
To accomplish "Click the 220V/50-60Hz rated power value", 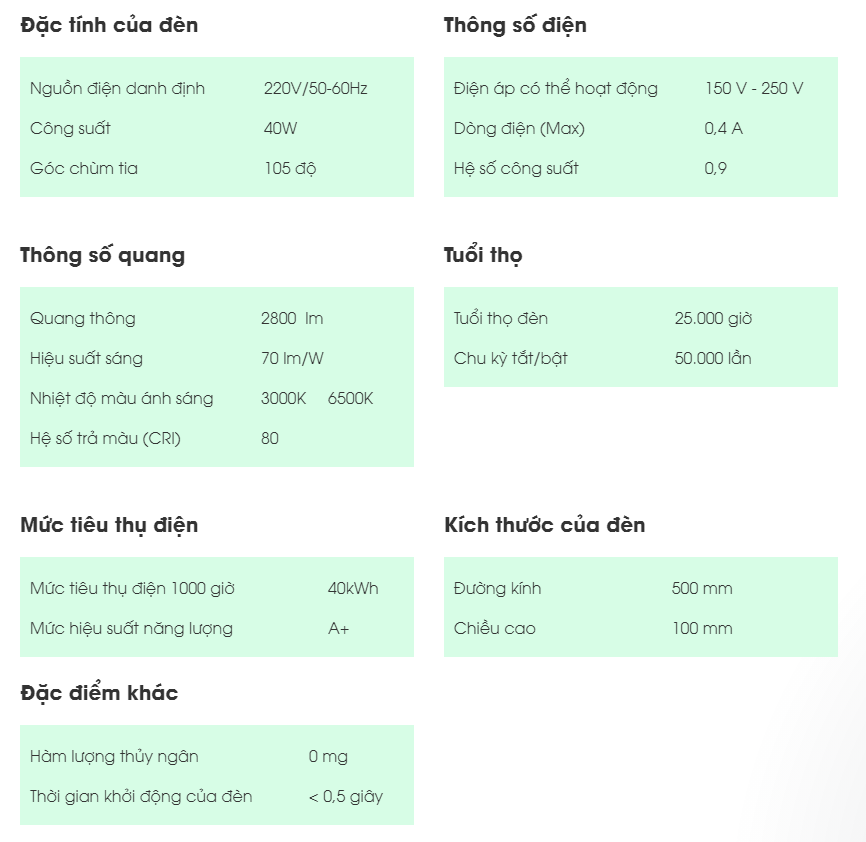I will point(316,88).
